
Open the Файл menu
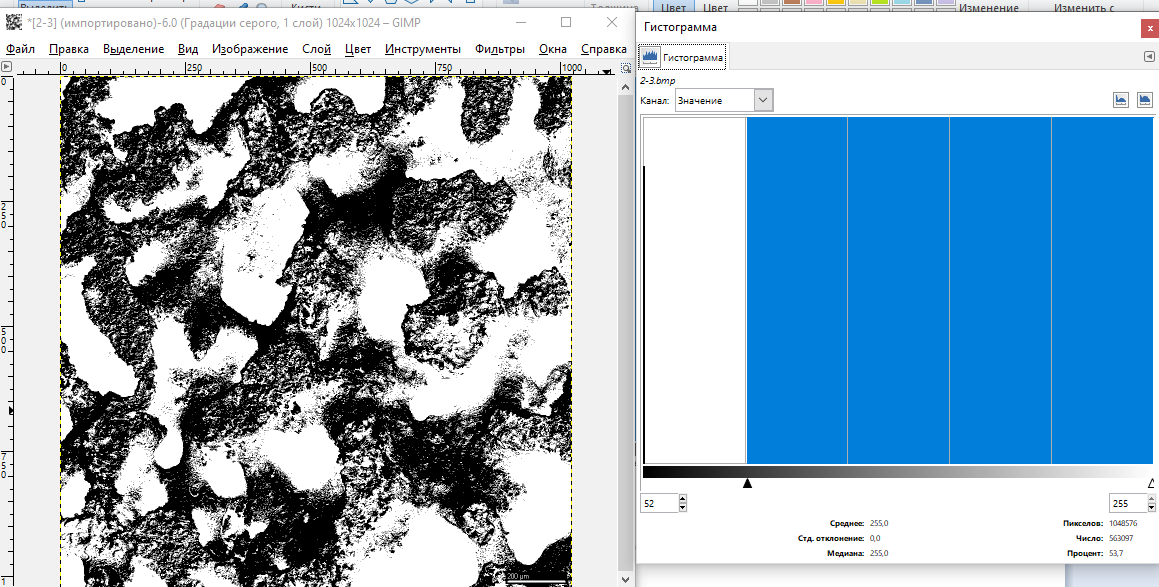coord(20,49)
